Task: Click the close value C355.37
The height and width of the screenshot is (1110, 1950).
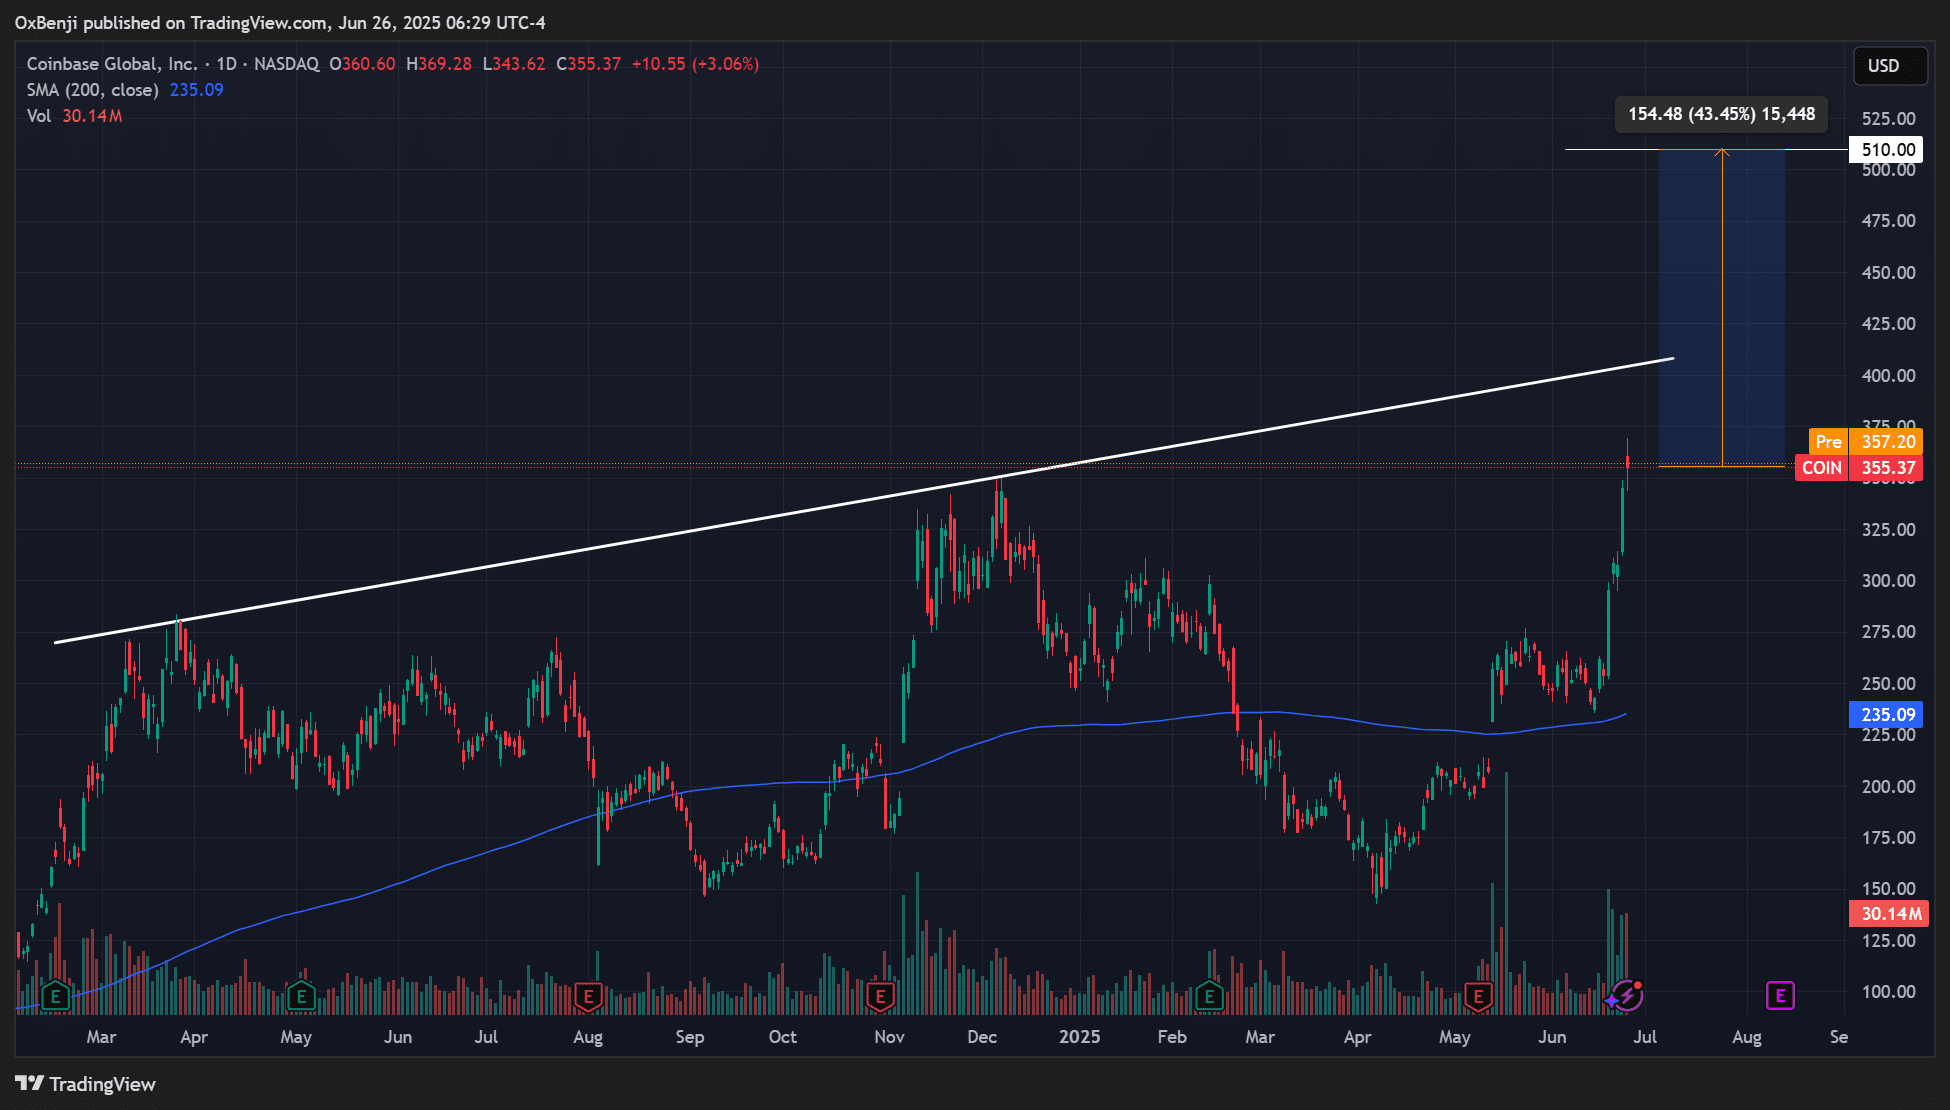Action: point(589,64)
